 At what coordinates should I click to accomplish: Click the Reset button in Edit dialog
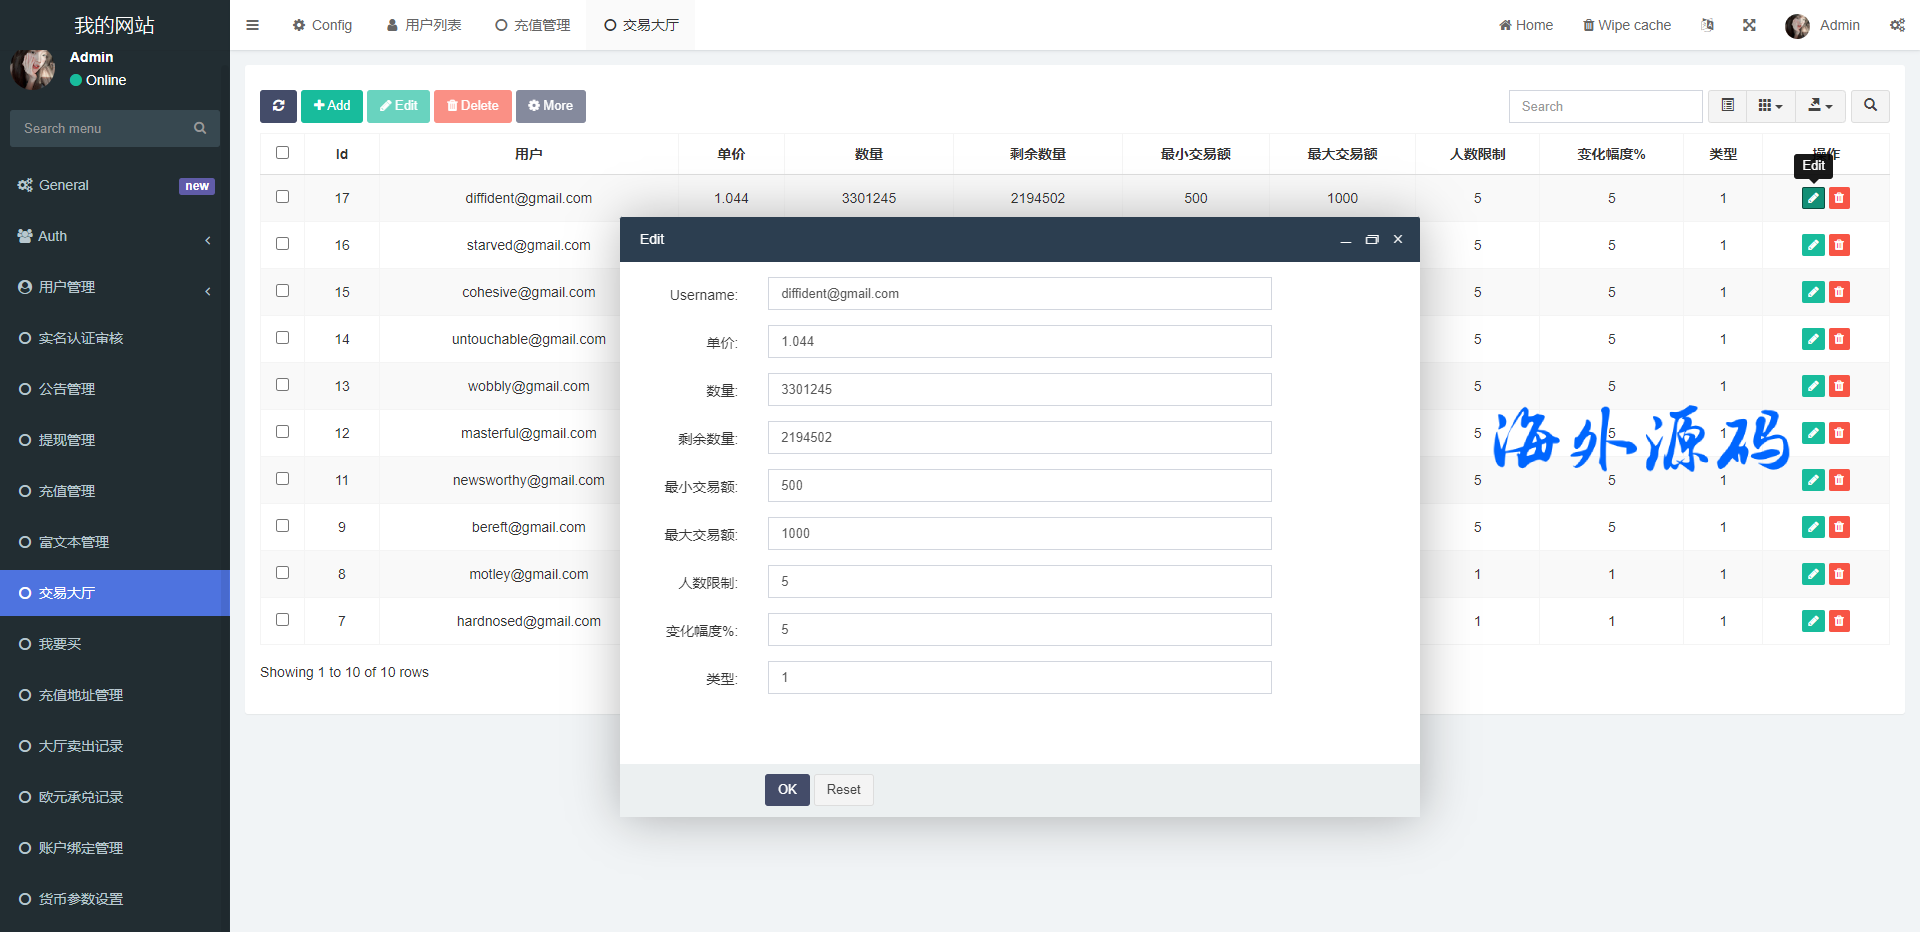point(843,790)
